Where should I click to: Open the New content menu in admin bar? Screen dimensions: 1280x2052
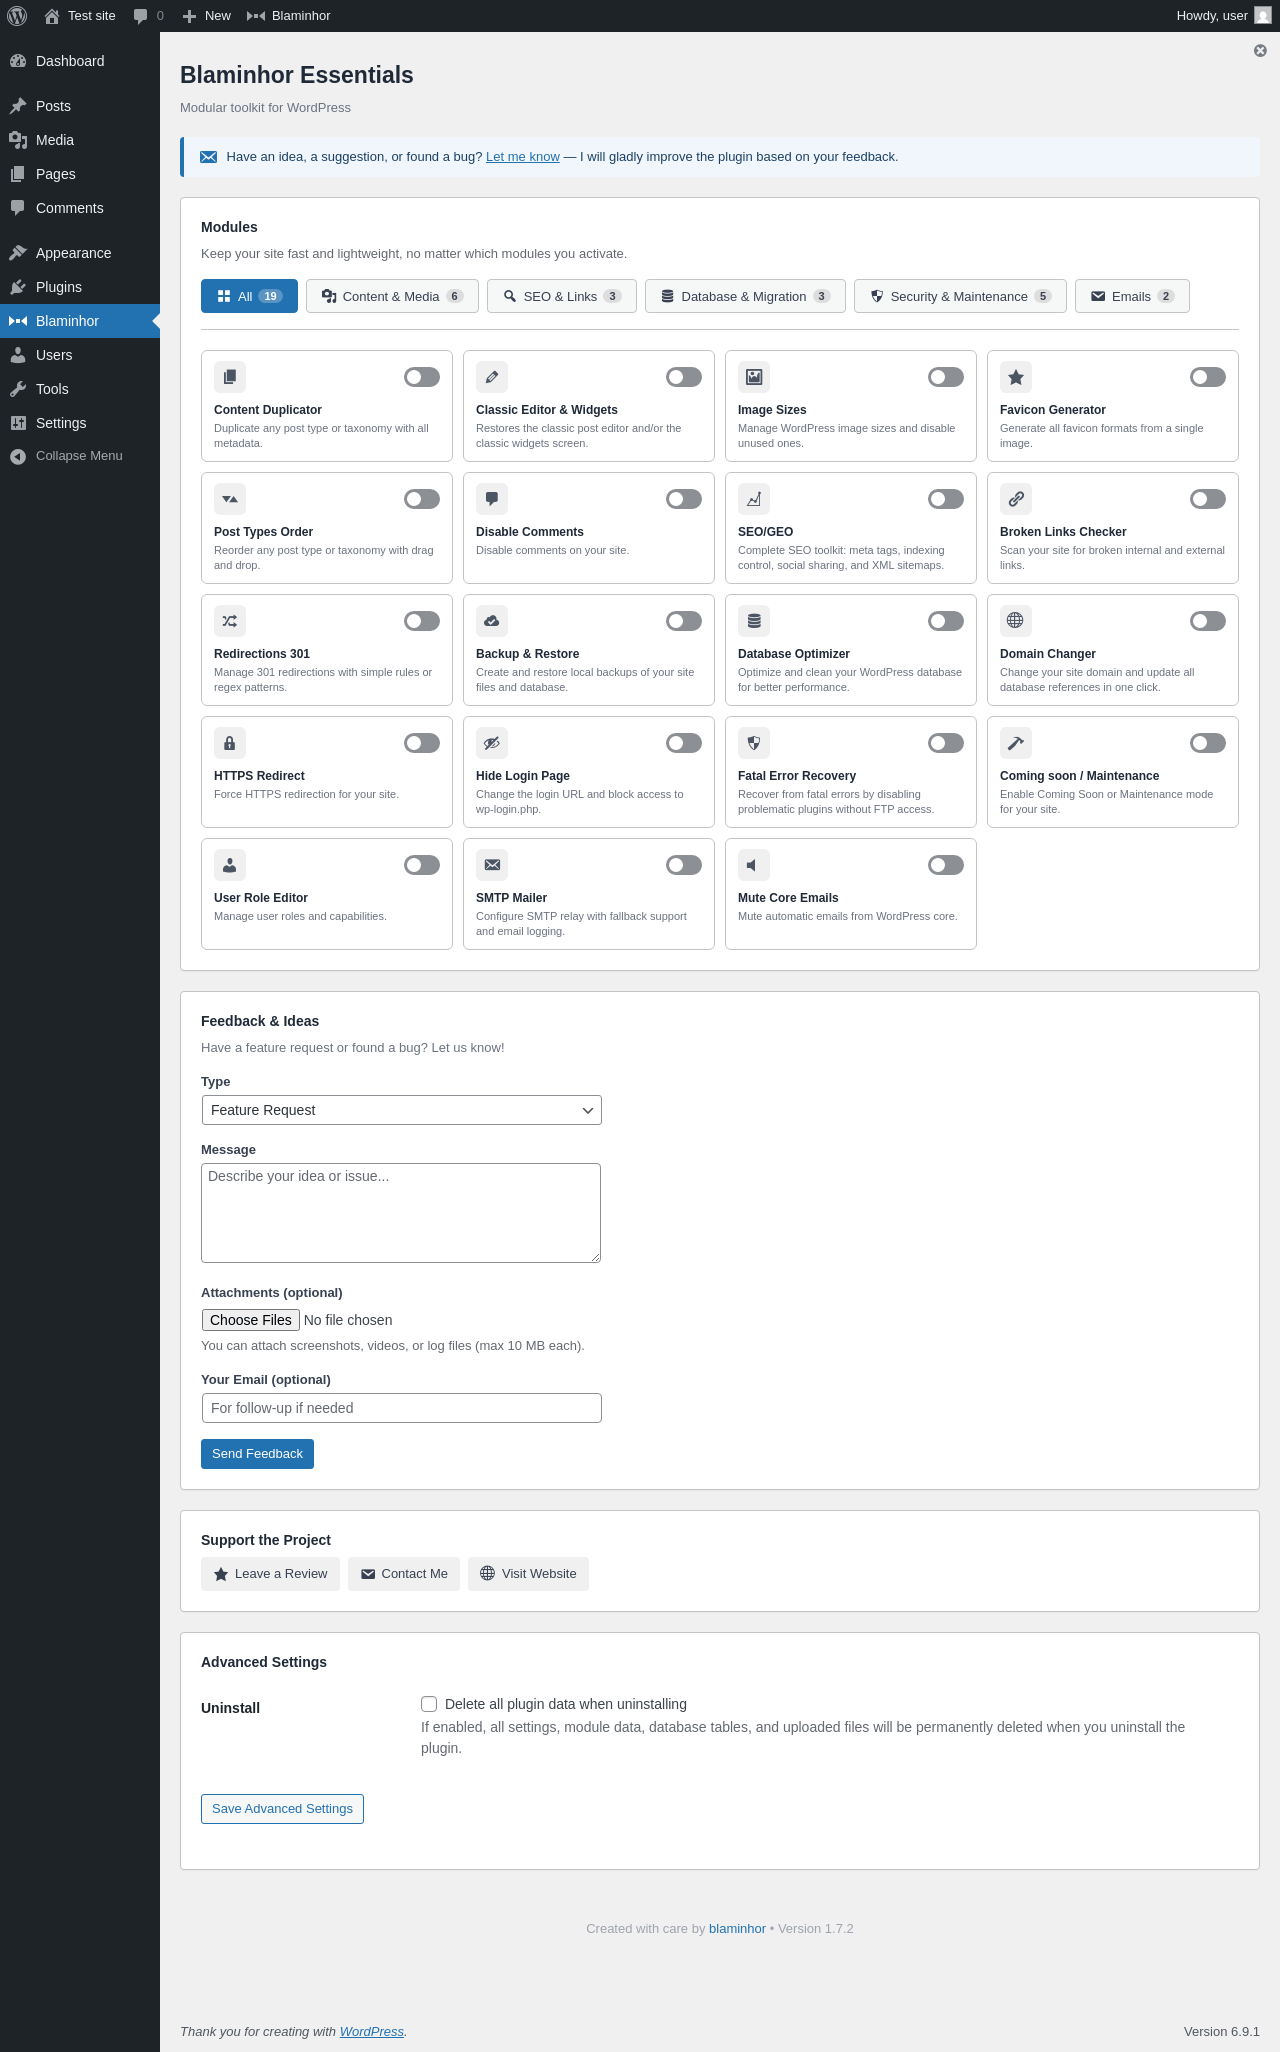207,16
